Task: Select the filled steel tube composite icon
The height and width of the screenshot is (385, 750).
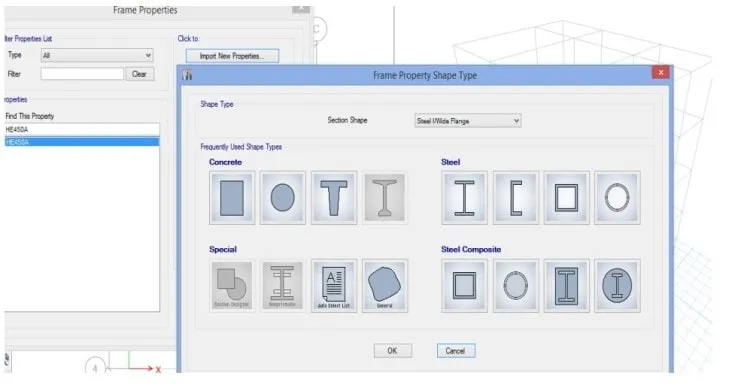Action: coord(464,286)
